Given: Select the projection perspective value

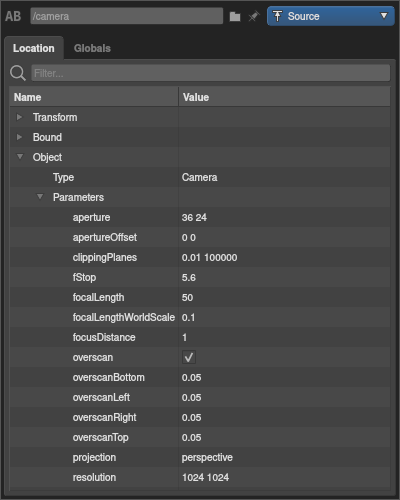Looking at the screenshot, I should (207, 457).
